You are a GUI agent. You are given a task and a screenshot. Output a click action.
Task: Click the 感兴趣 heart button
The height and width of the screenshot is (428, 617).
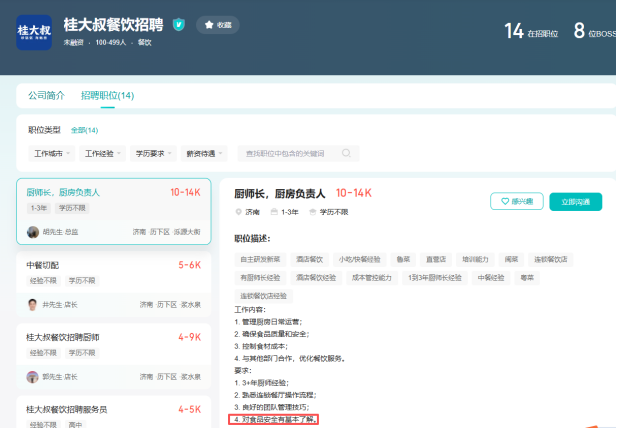[517, 201]
